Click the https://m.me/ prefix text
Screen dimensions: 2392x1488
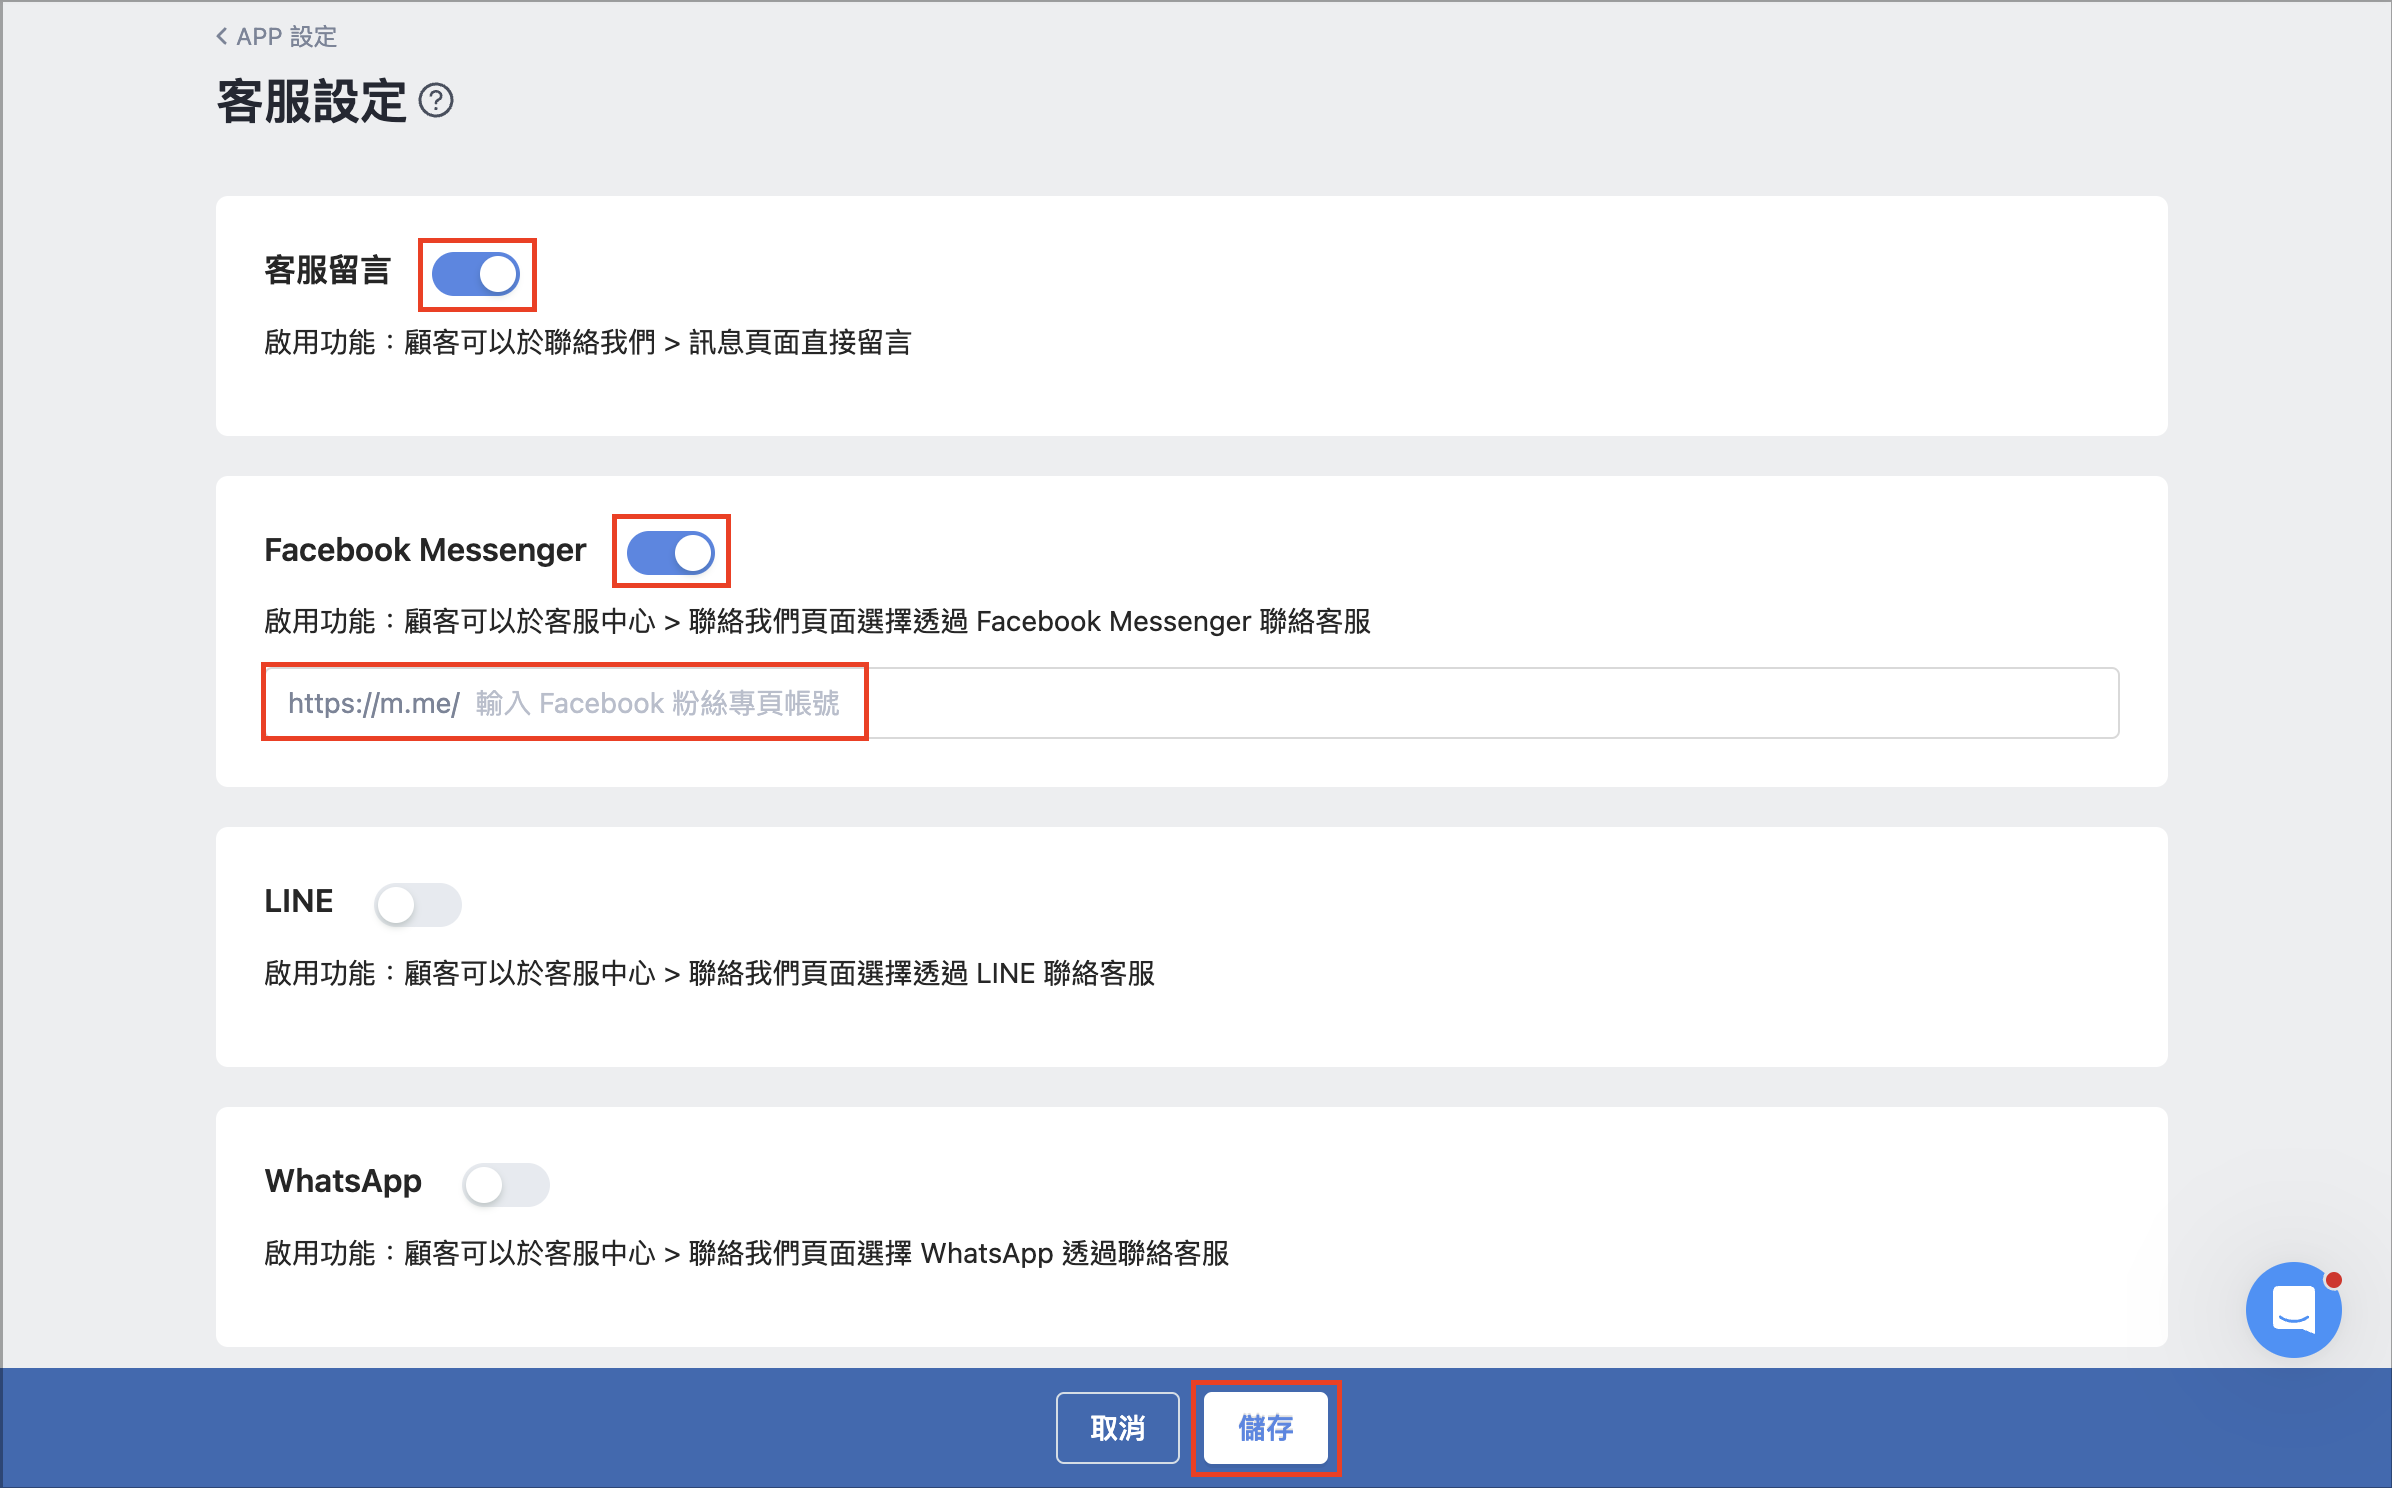pos(374,704)
